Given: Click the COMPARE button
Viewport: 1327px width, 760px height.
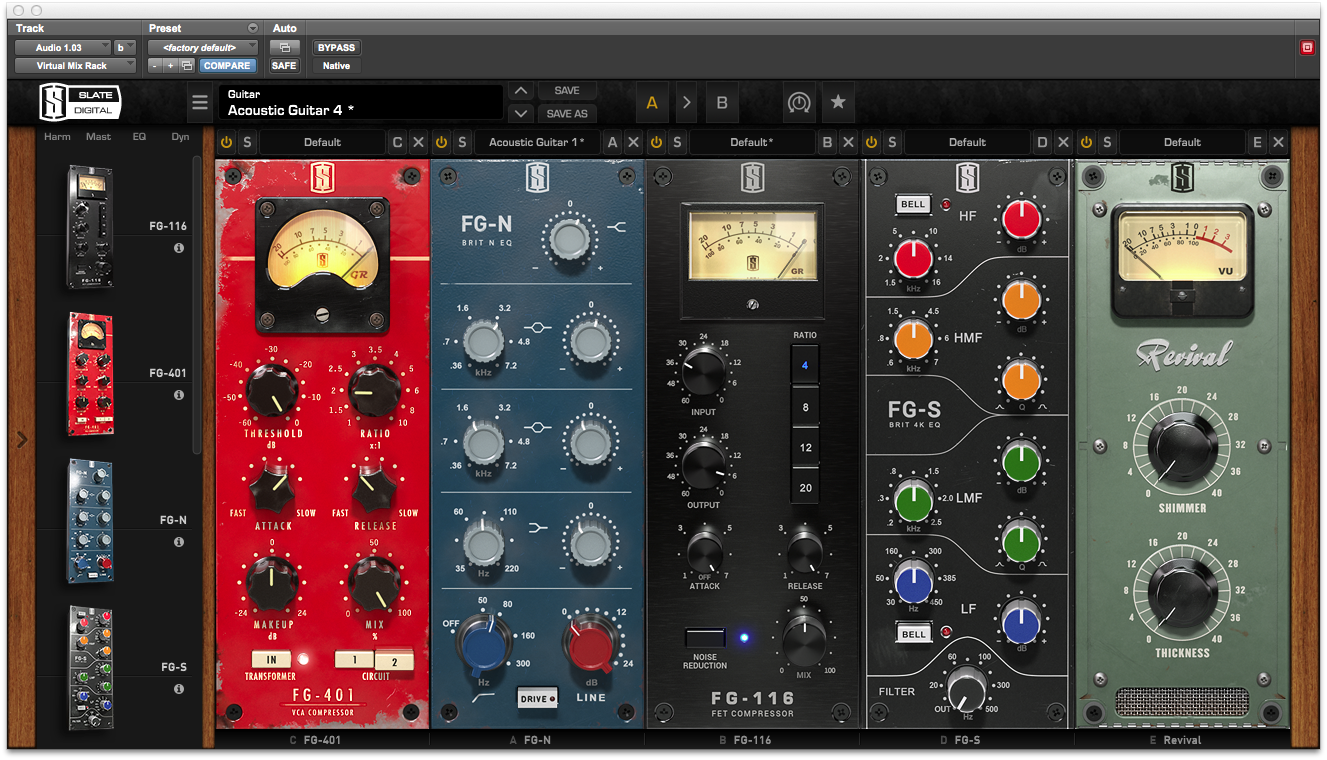Looking at the screenshot, I should tap(227, 66).
